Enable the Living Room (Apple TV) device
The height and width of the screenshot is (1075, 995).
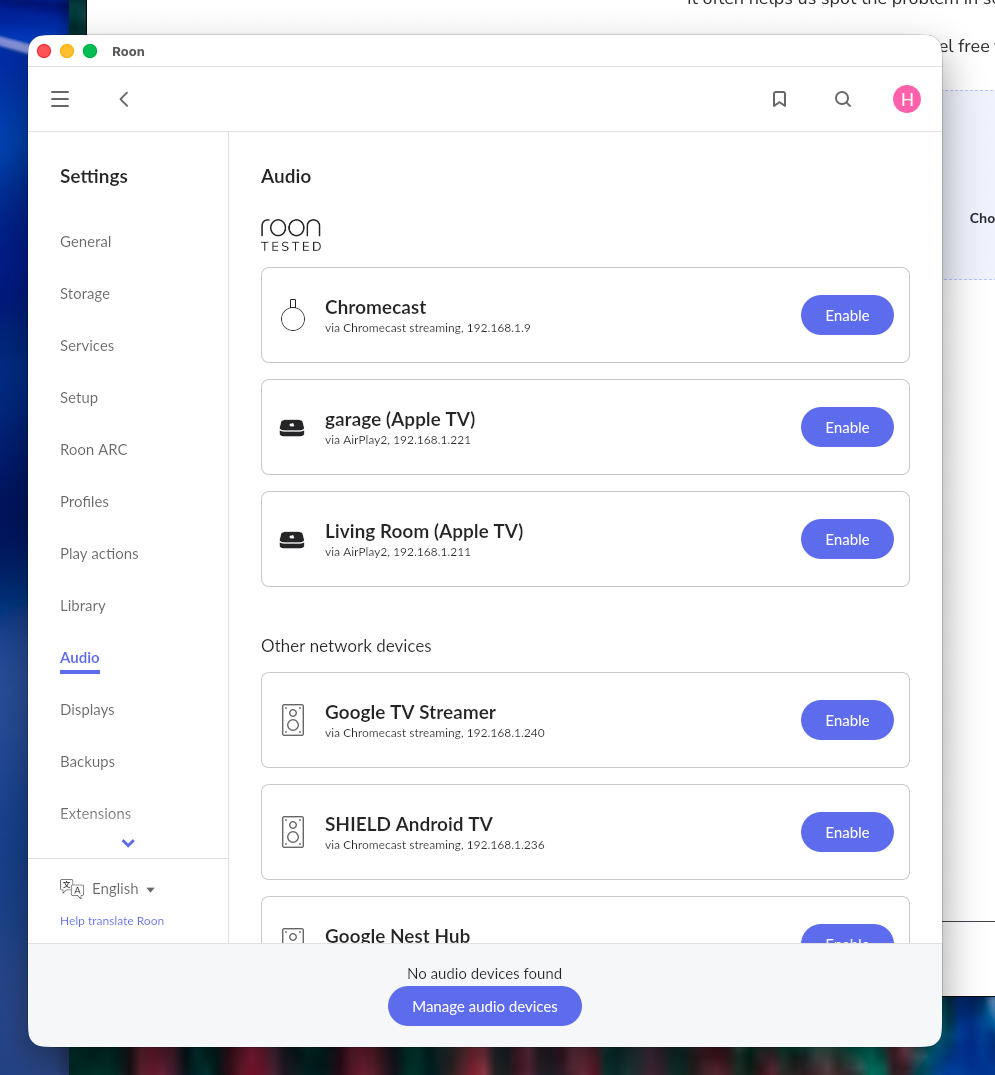tap(847, 539)
